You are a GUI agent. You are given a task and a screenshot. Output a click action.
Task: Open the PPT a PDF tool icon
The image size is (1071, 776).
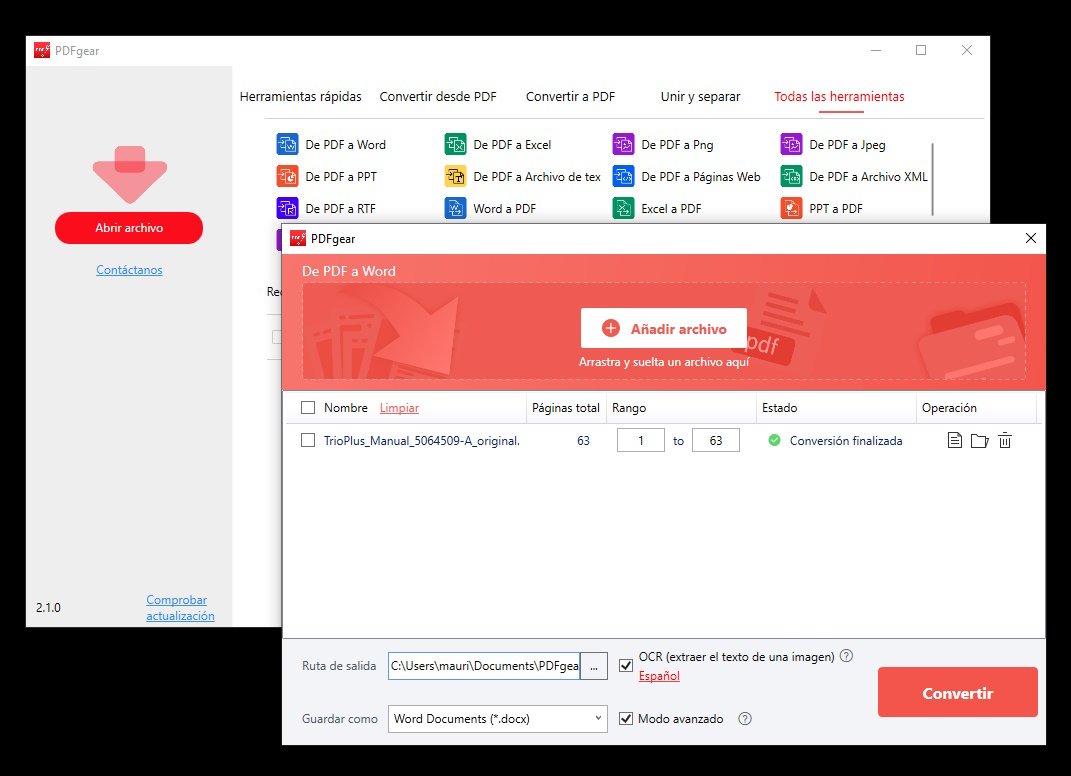pos(791,208)
